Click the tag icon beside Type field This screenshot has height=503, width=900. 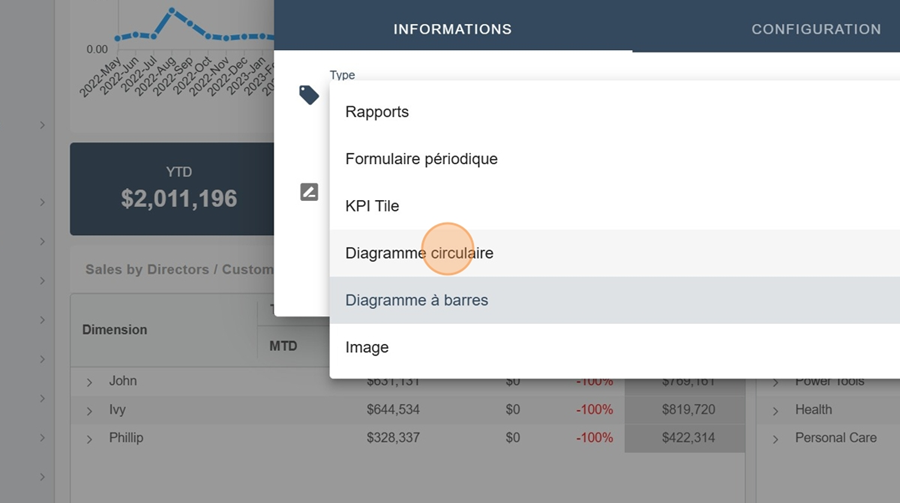click(x=309, y=95)
